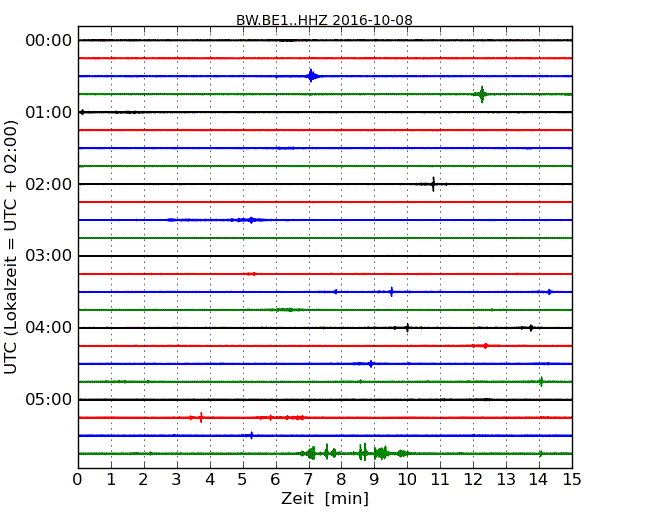The image size is (650, 520).
Task: Click x-axis tick label 5
Action: 243,479
